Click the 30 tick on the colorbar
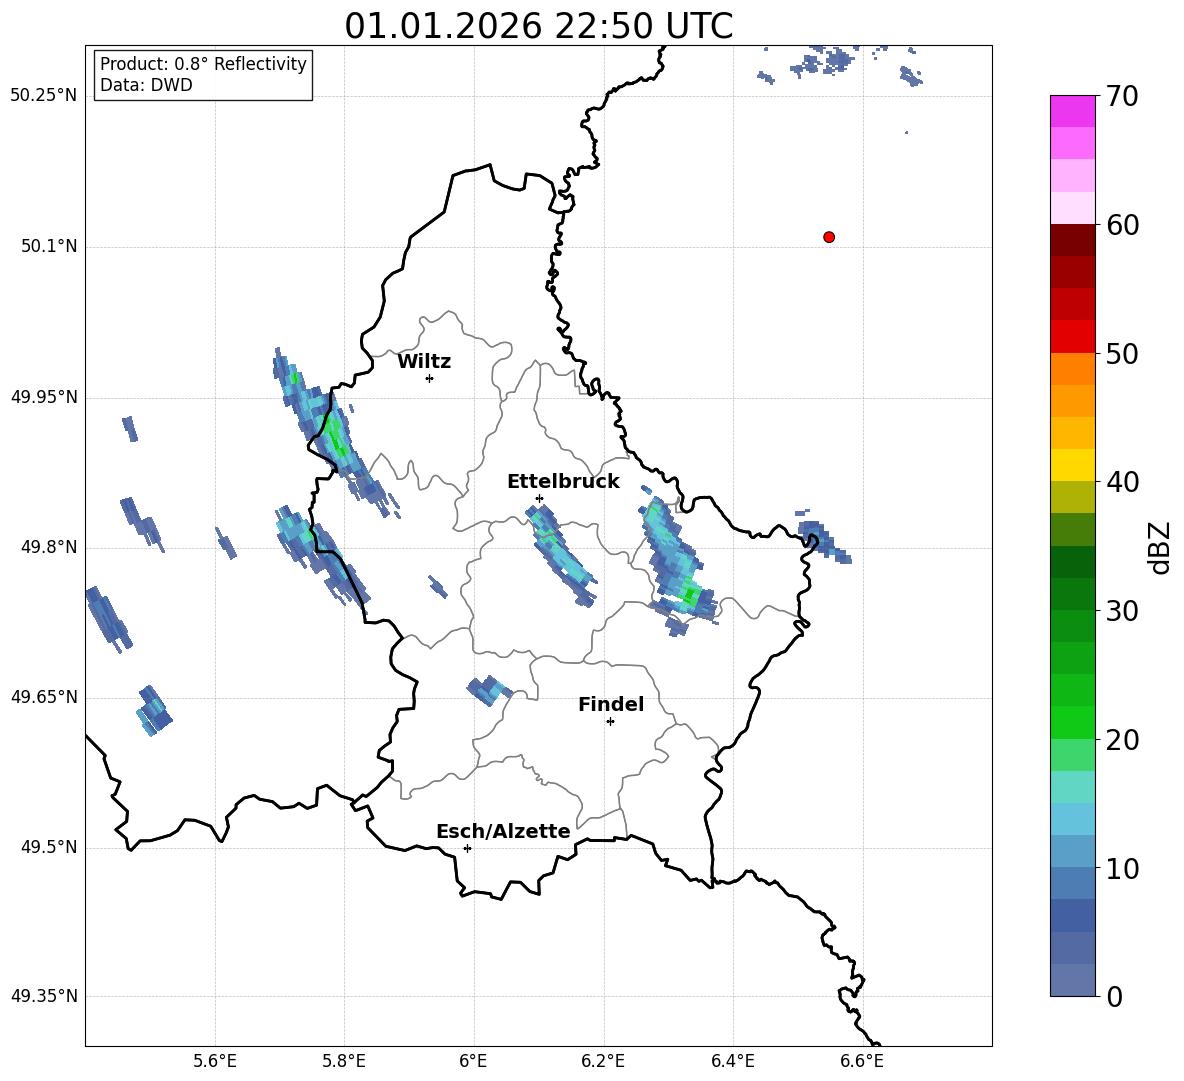Viewport: 1184px width, 1081px height. (1121, 611)
